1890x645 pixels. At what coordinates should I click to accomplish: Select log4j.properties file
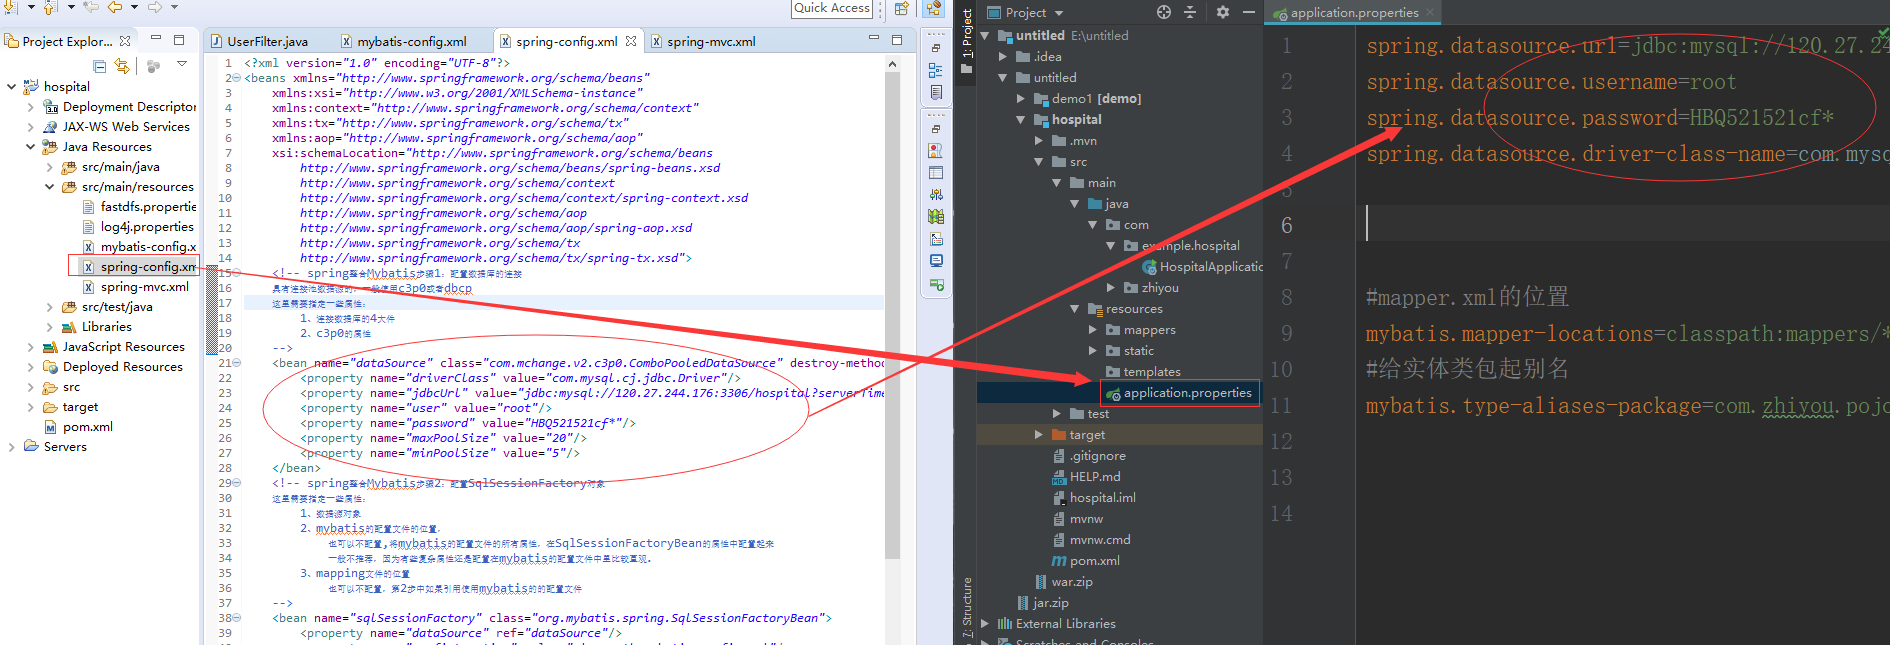pos(138,227)
